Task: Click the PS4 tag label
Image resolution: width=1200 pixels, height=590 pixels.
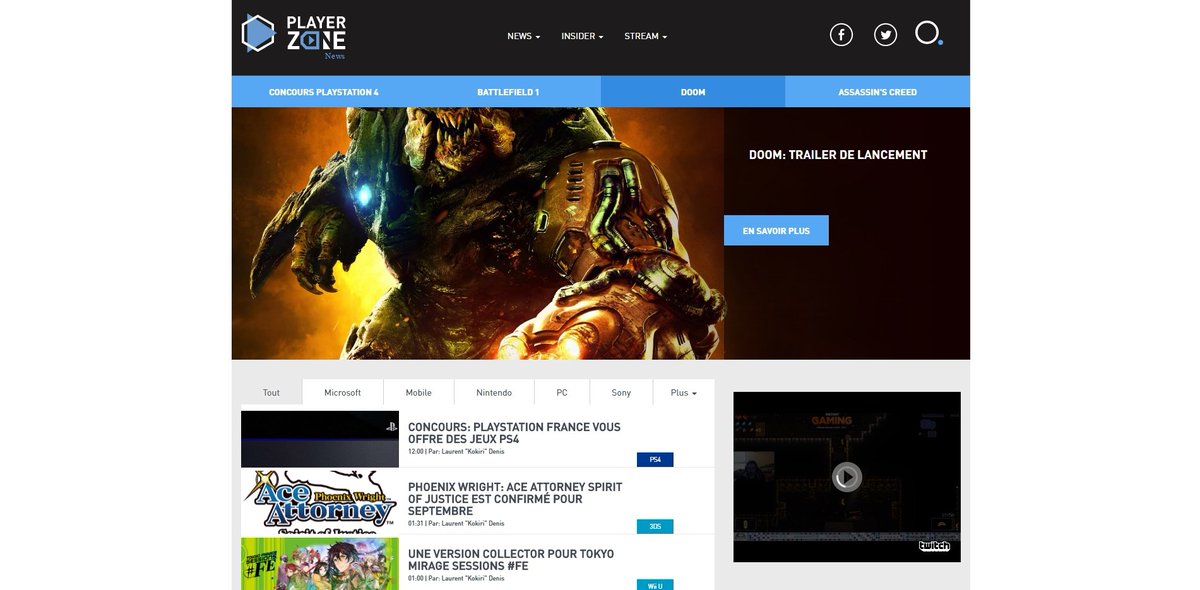Action: [x=655, y=460]
